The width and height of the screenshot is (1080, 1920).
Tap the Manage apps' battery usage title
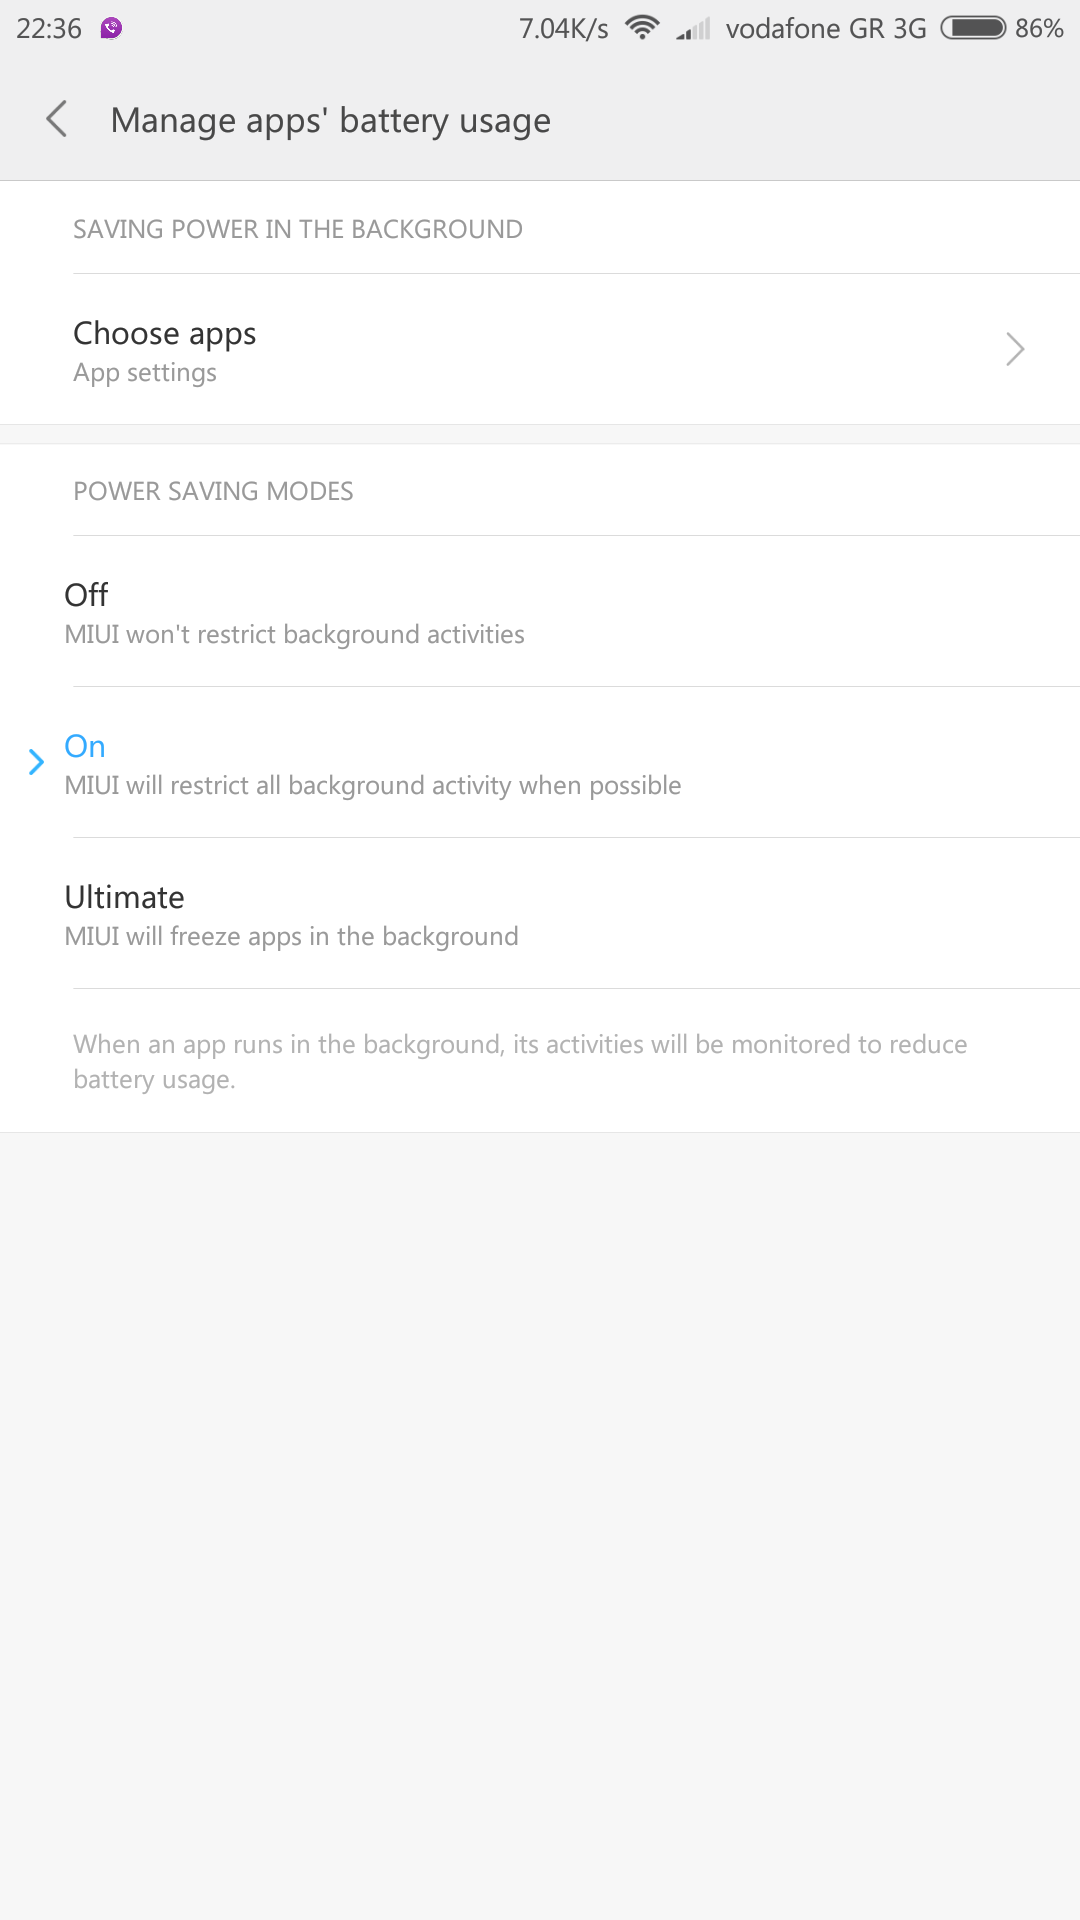point(330,121)
